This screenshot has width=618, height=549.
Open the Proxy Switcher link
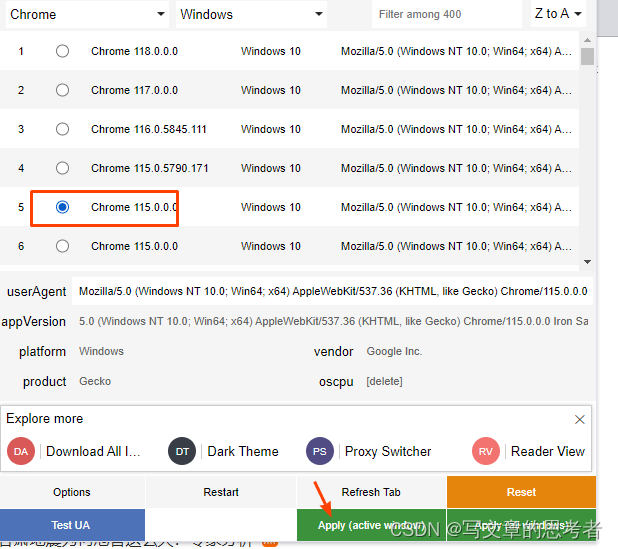pos(388,451)
